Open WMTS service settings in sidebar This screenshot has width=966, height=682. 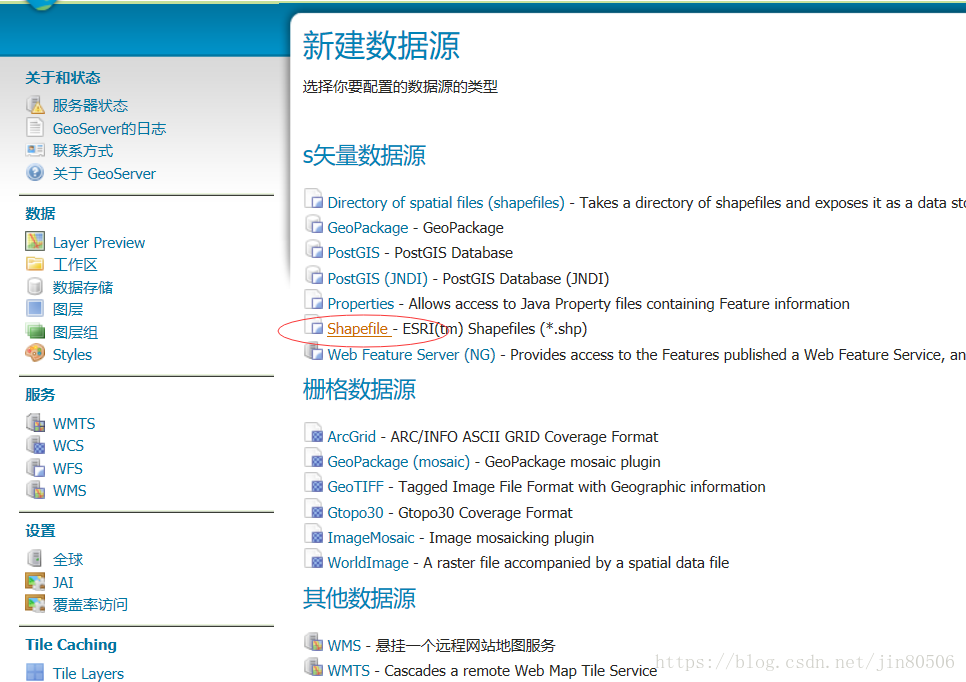74,424
